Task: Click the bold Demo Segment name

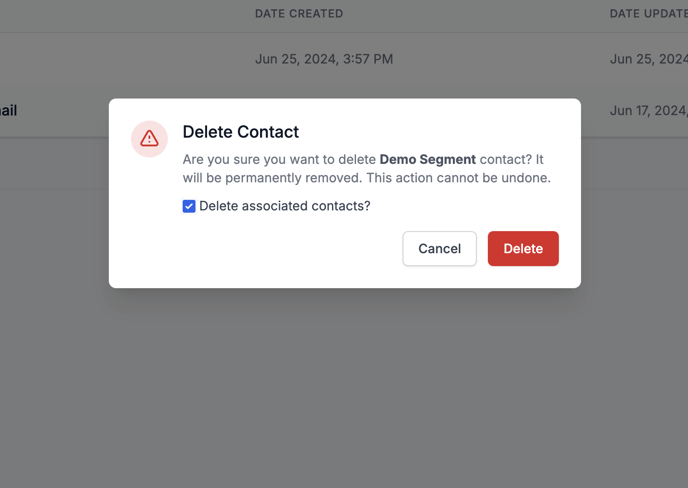Action: tap(427, 159)
